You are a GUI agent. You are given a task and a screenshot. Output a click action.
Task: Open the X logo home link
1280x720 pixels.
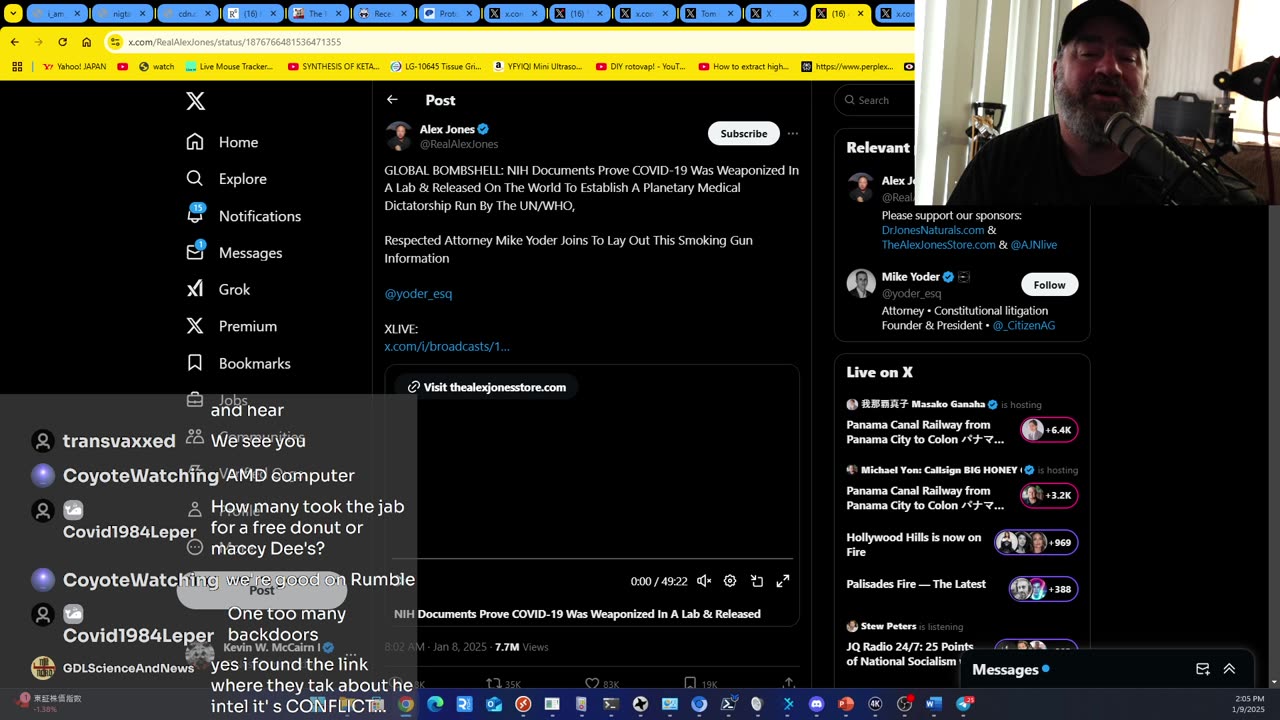[x=196, y=101]
